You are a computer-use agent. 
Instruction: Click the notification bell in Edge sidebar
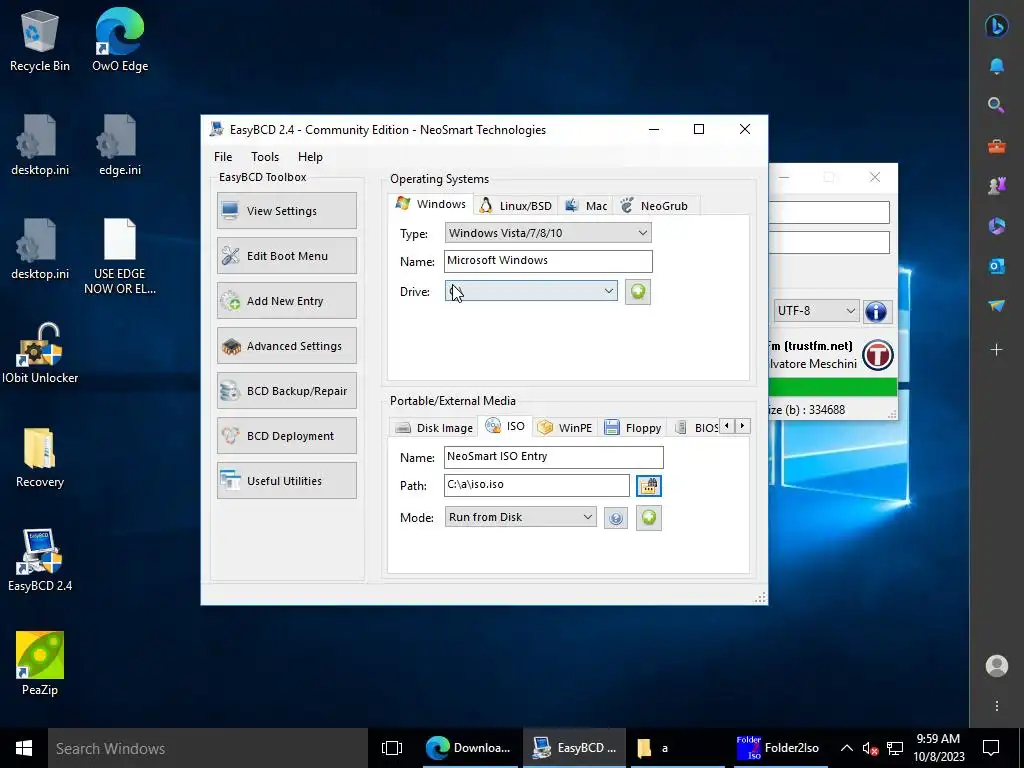coord(997,66)
